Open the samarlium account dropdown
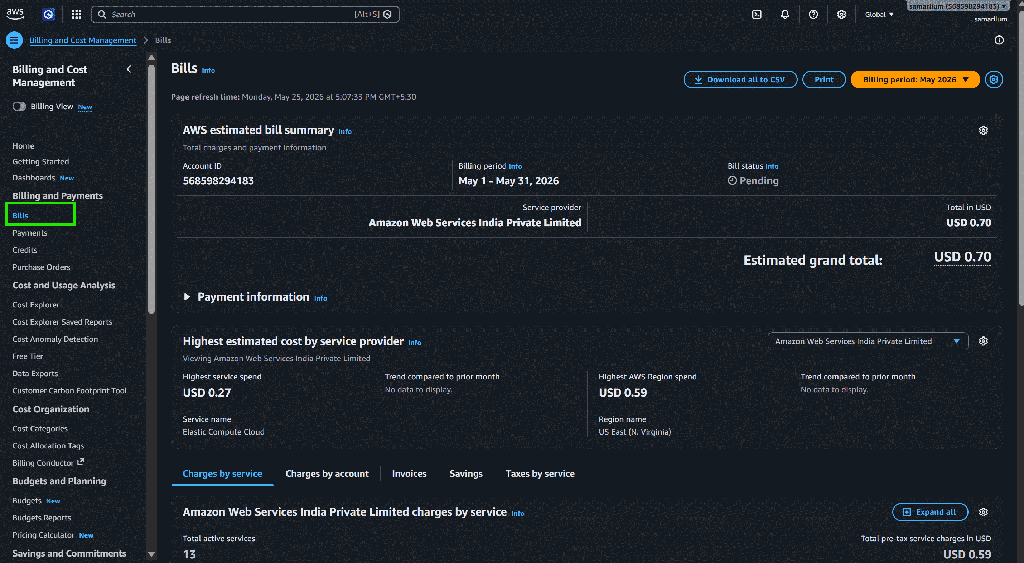Viewport: 1024px width, 563px height. click(957, 6)
